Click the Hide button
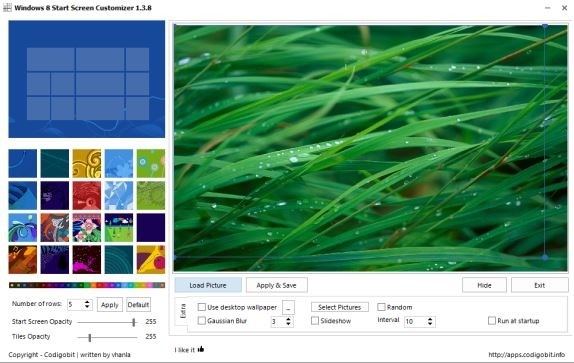The height and width of the screenshot is (363, 574). tap(484, 285)
